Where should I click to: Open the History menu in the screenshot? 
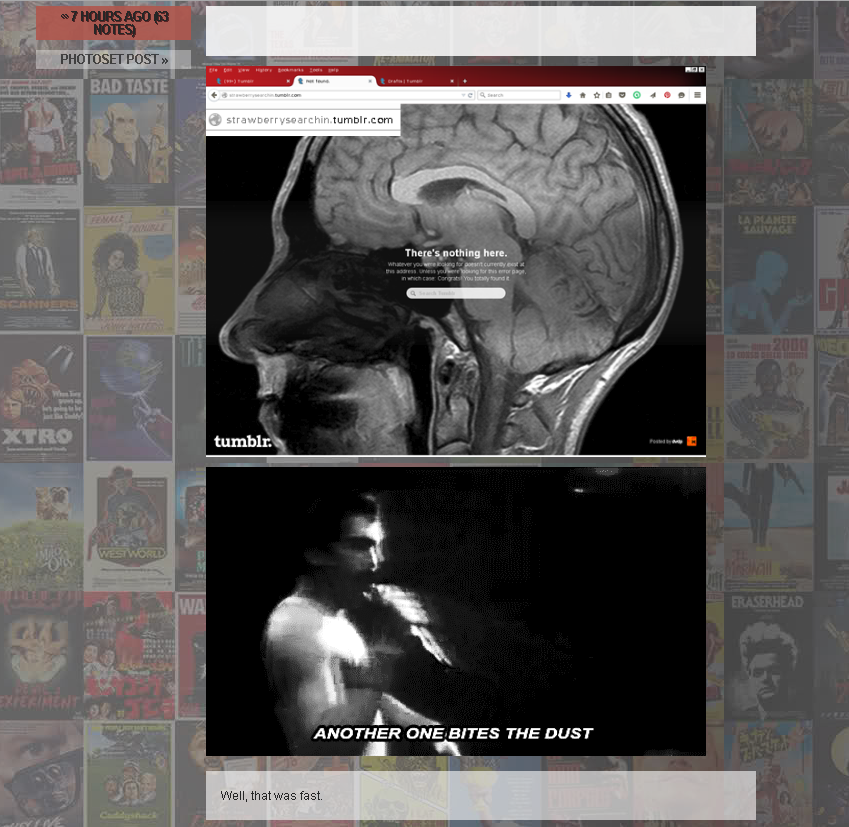pyautogui.click(x=264, y=70)
